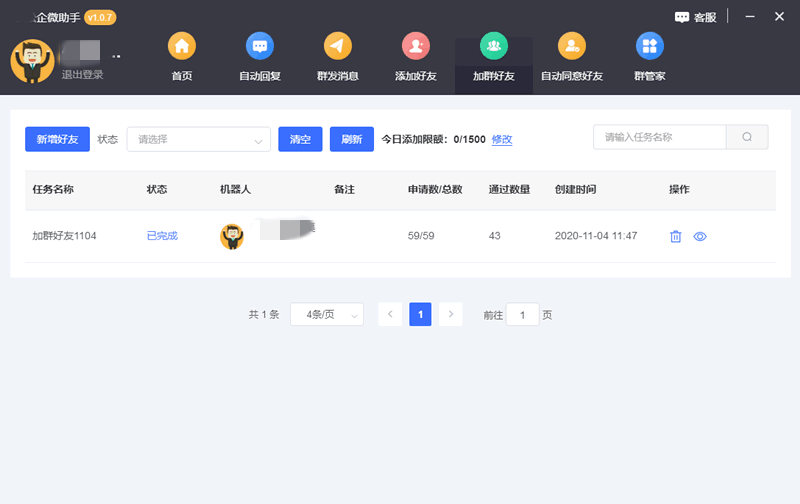Go to previous page arrow
The height and width of the screenshot is (504, 800).
pos(390,314)
